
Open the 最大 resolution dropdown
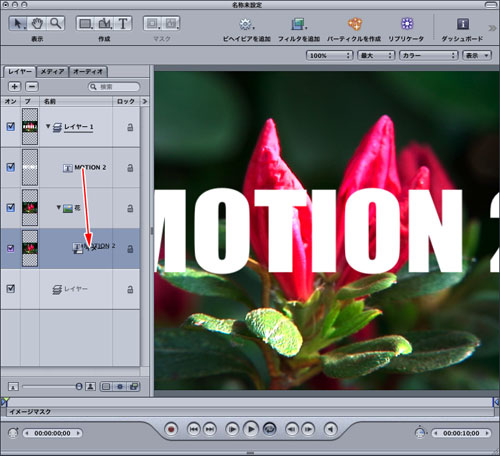click(x=376, y=55)
